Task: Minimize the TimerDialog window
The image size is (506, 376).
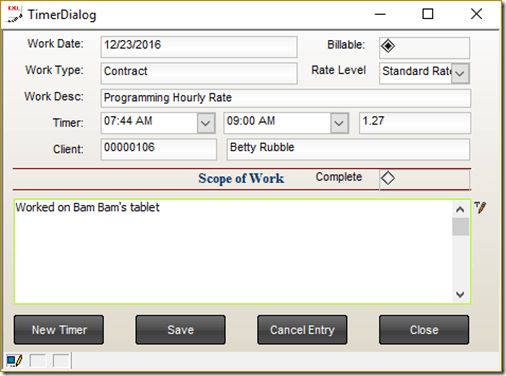Action: point(380,14)
